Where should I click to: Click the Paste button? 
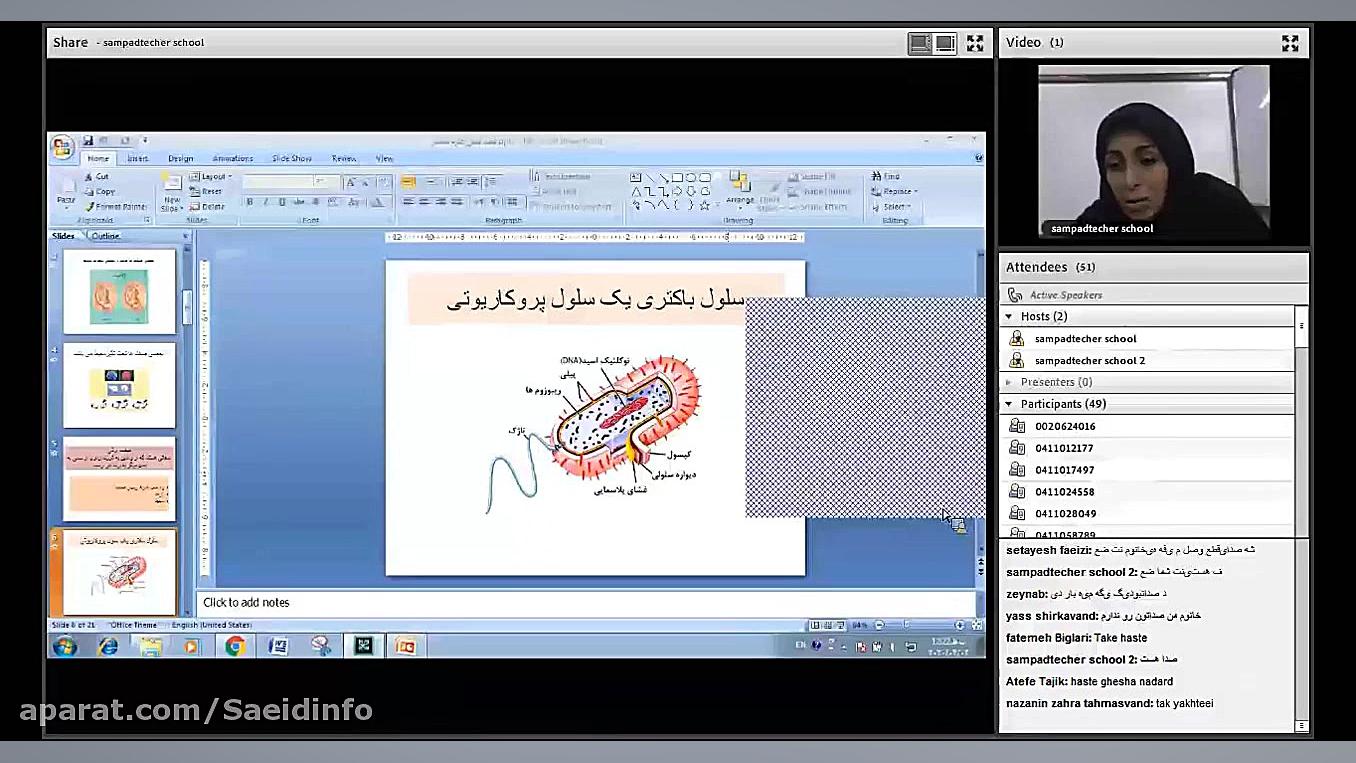[x=65, y=191]
